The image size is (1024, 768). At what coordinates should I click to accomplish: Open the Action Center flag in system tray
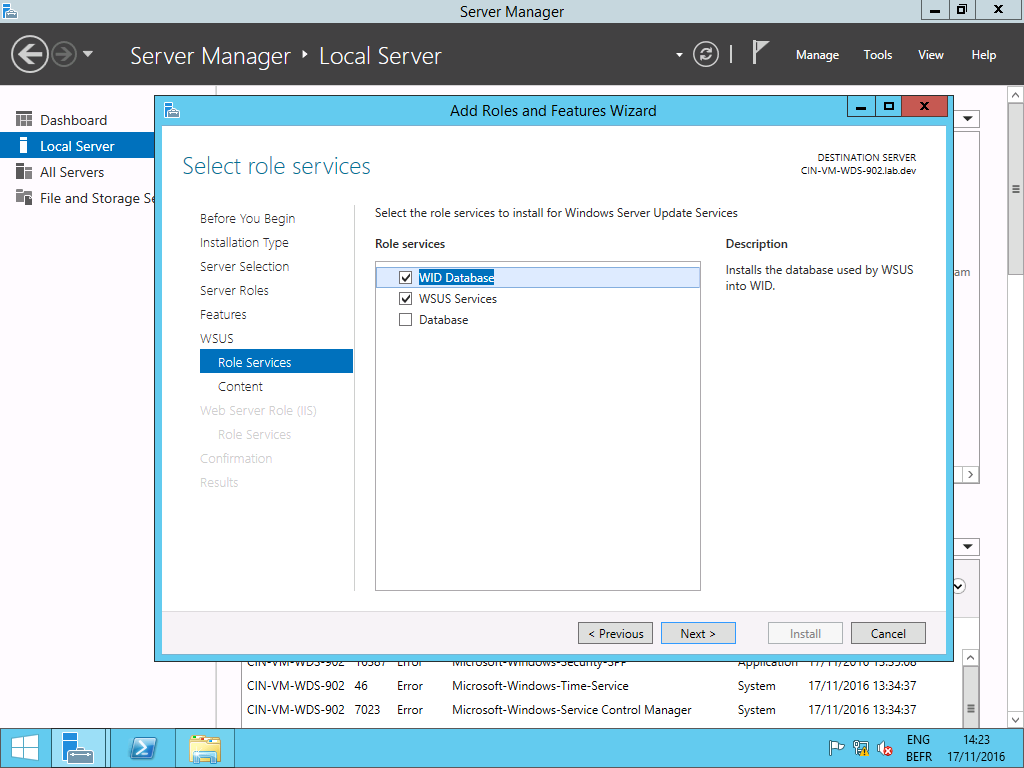tap(836, 748)
